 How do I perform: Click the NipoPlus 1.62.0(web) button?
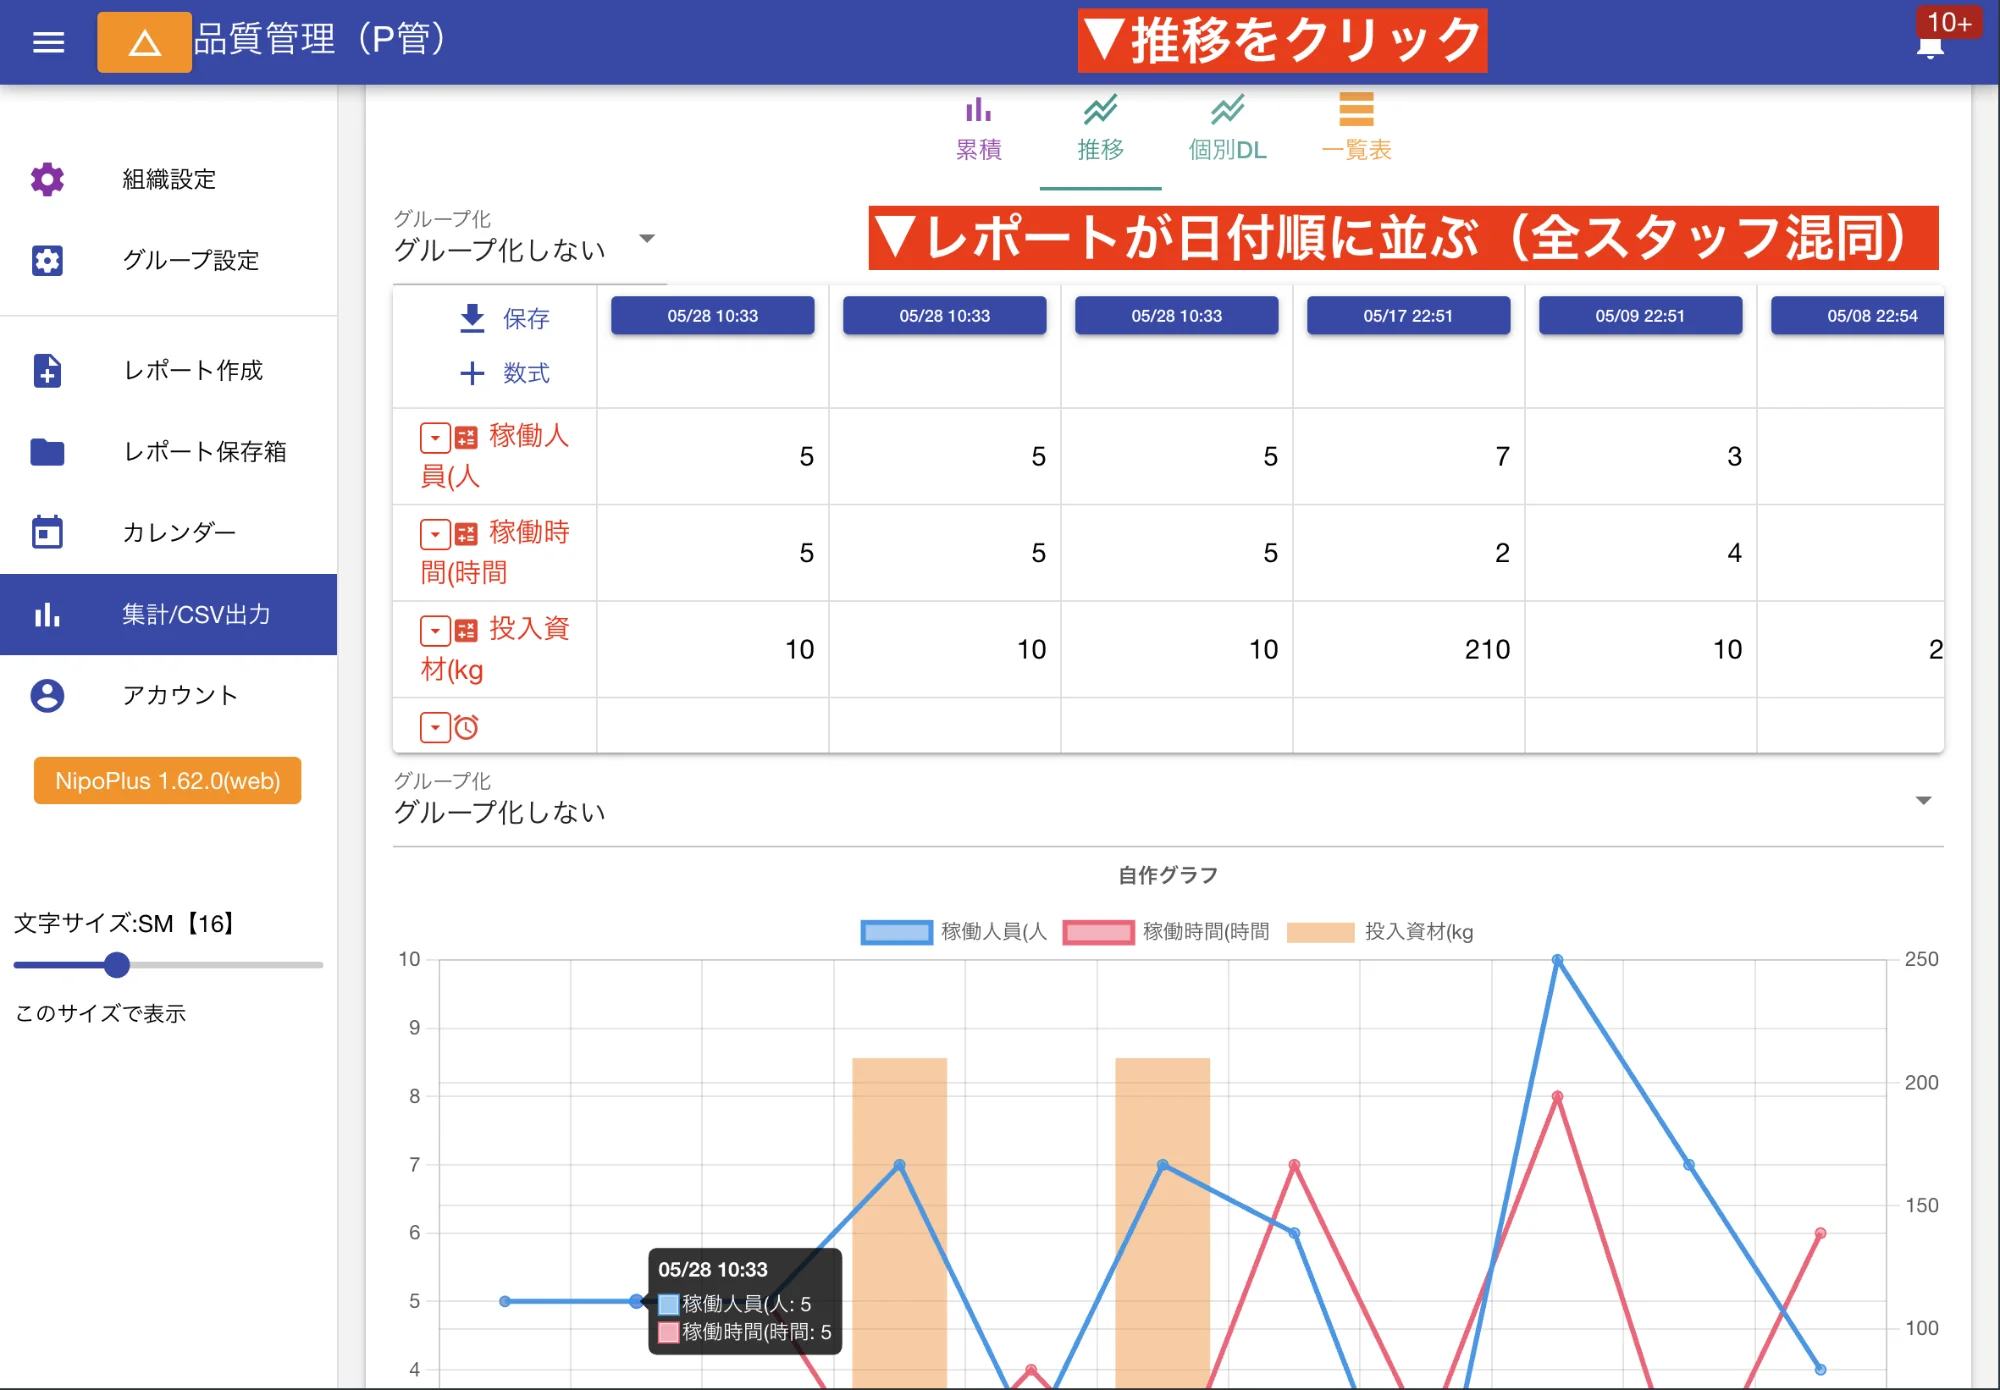click(167, 780)
